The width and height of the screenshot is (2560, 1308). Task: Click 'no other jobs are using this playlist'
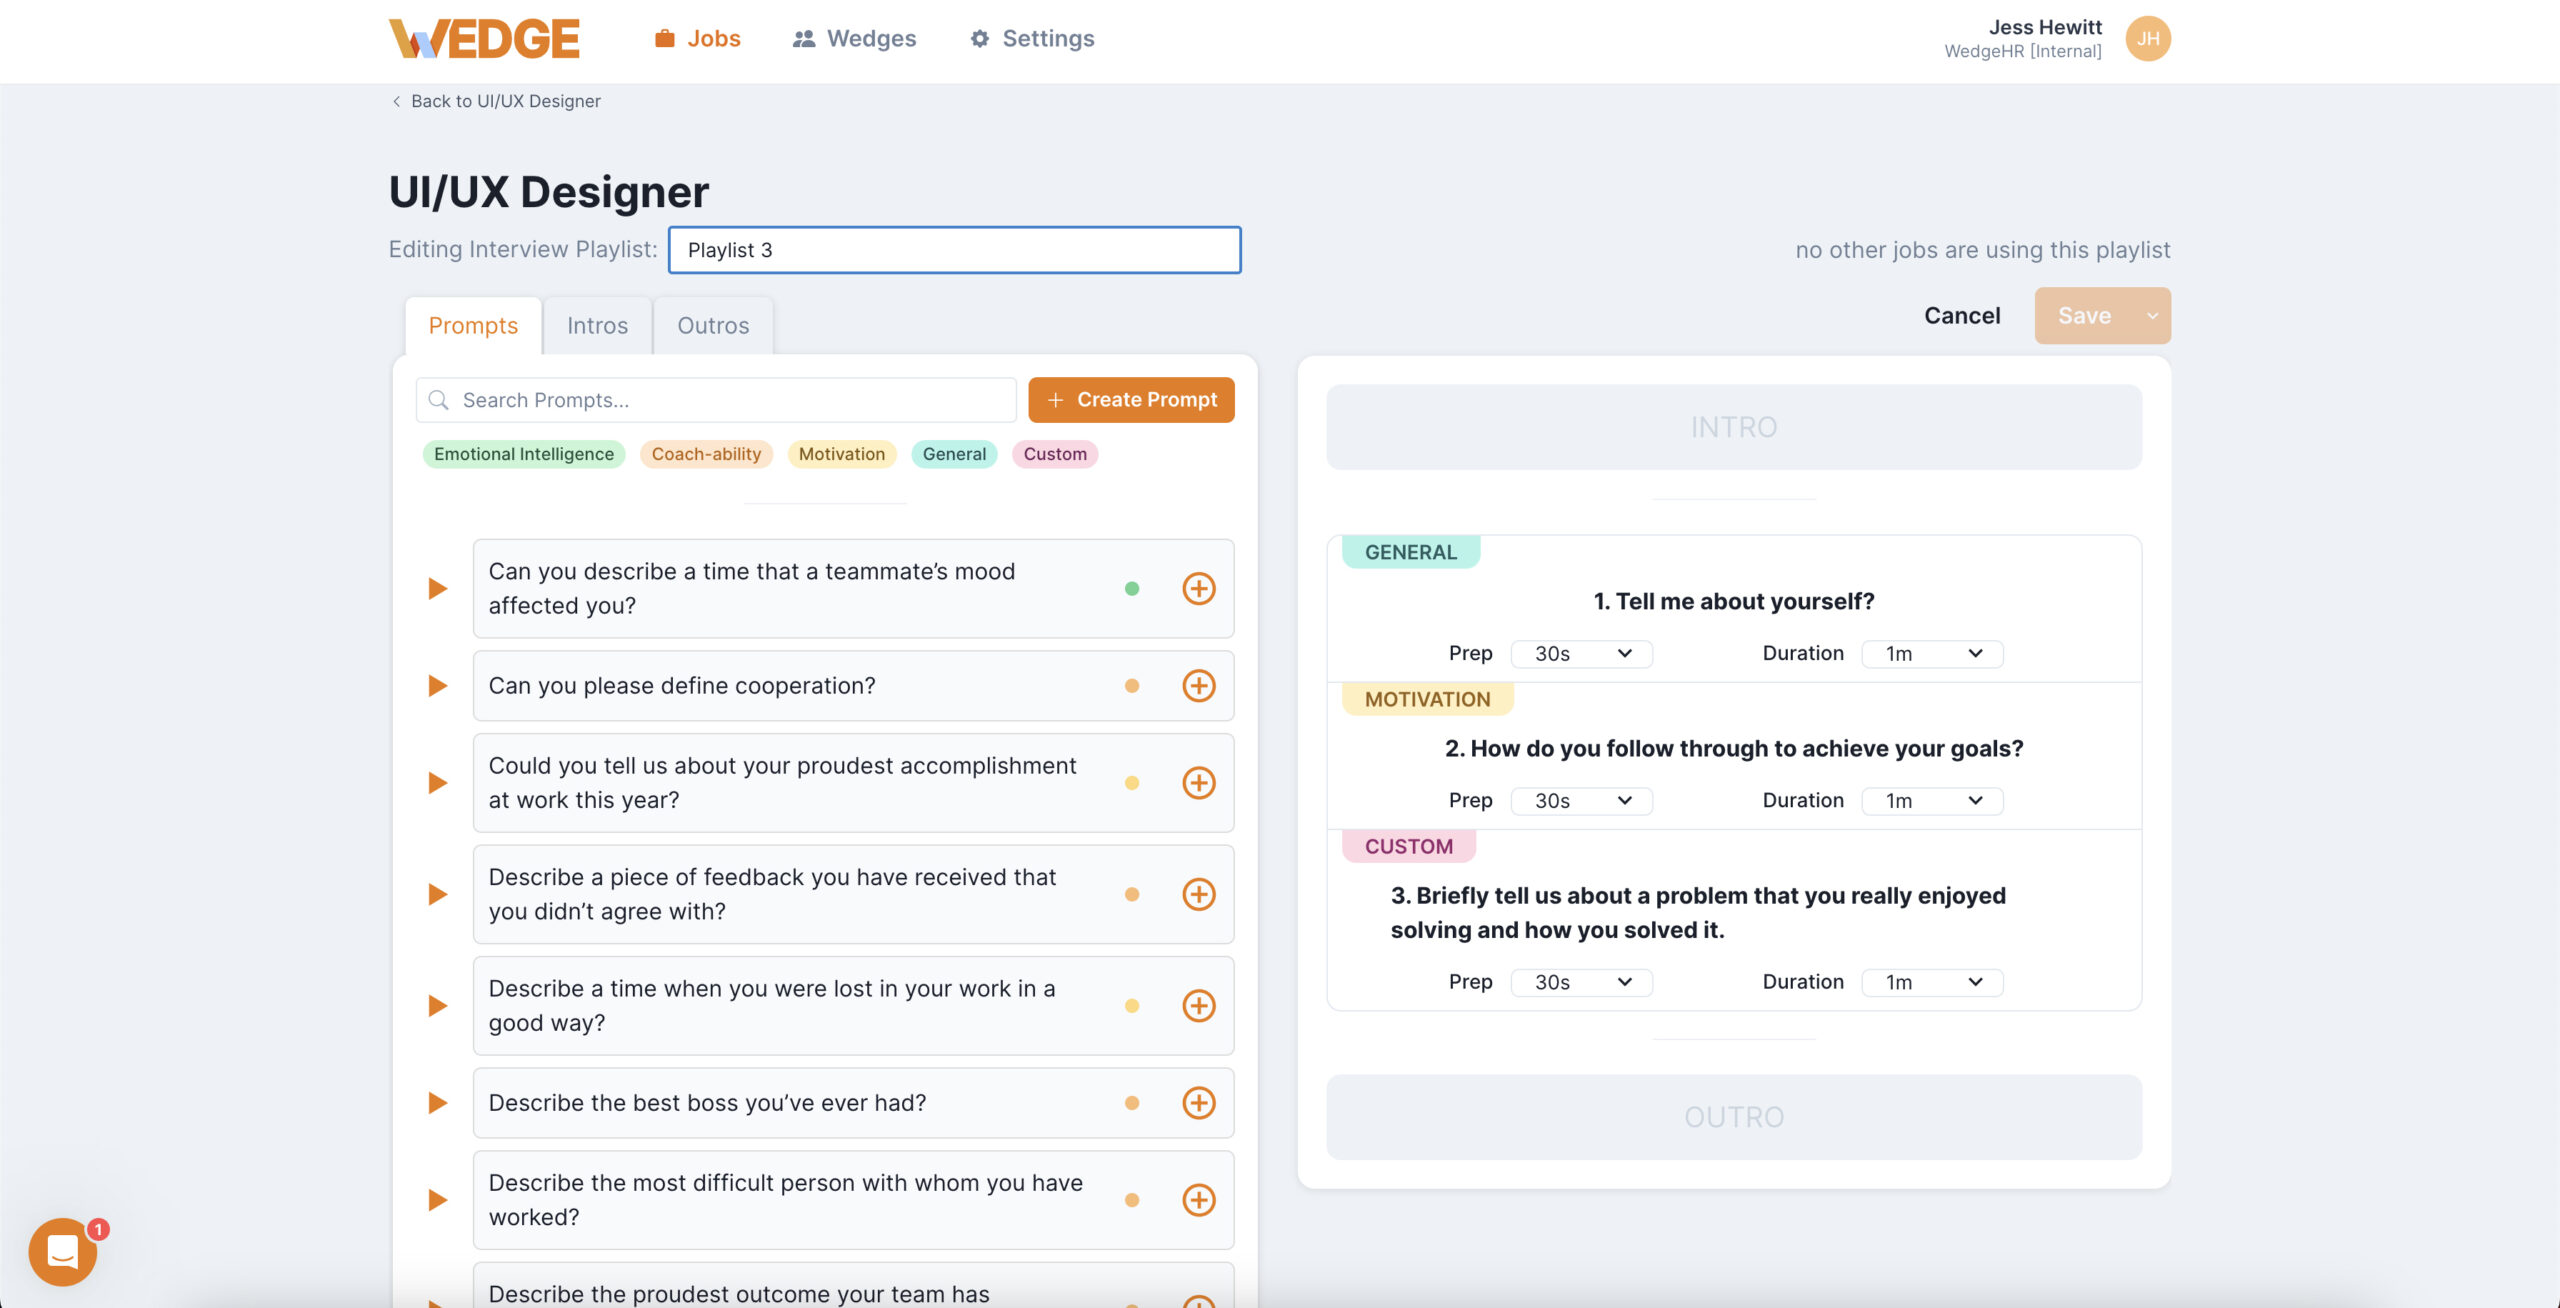click(x=1982, y=250)
